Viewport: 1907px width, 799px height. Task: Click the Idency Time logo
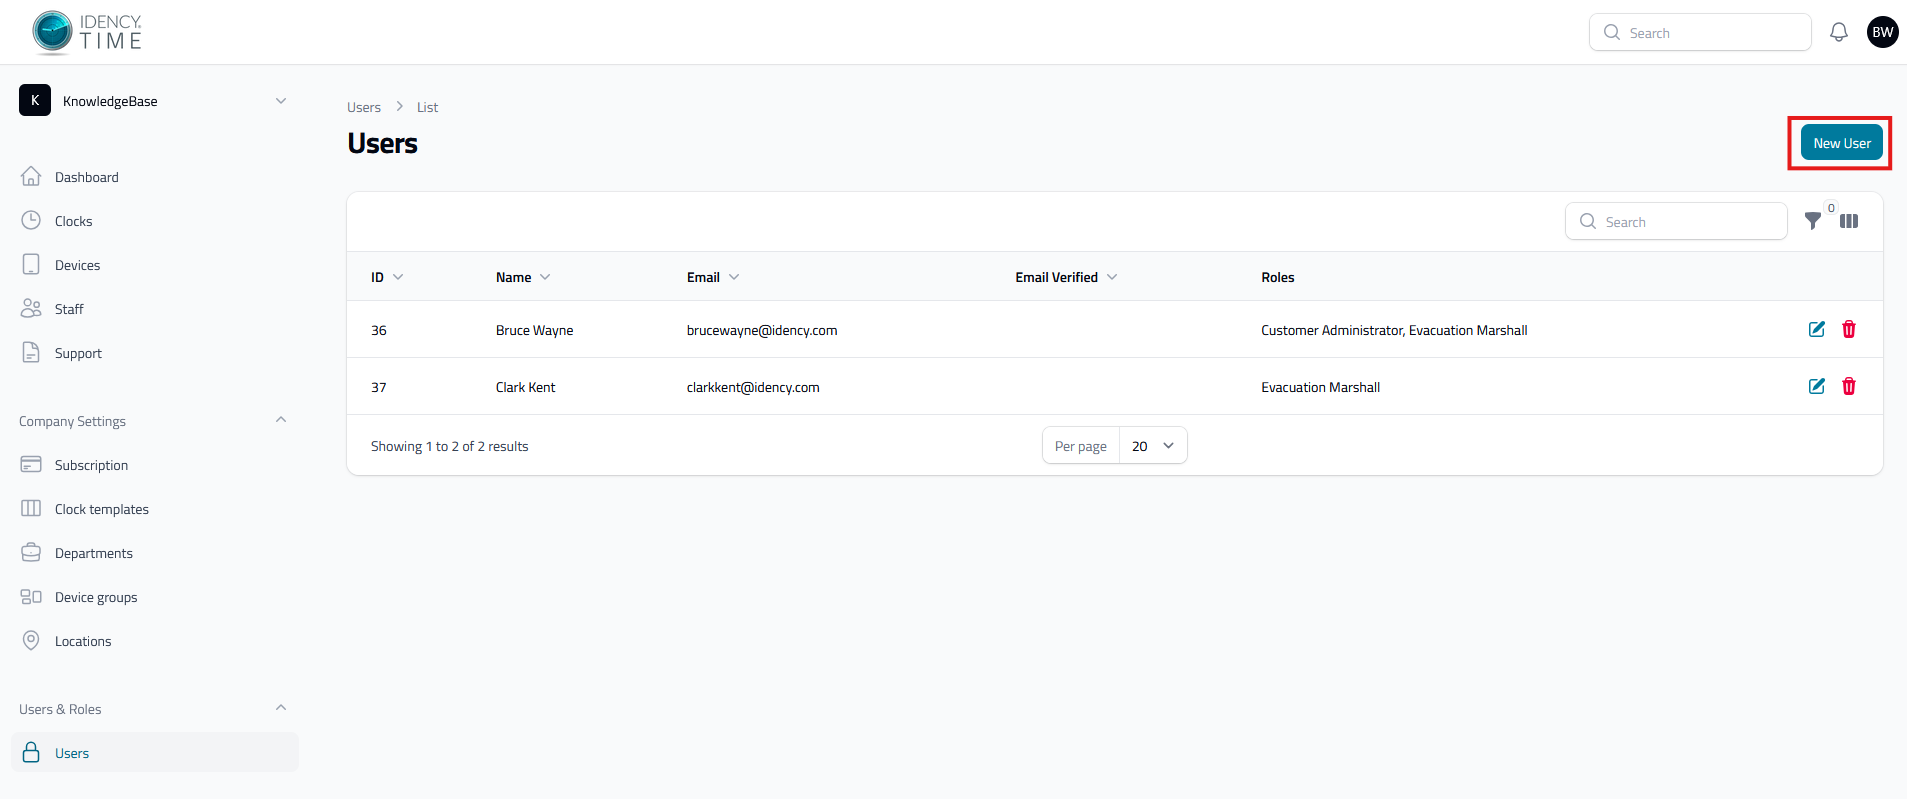tap(87, 32)
